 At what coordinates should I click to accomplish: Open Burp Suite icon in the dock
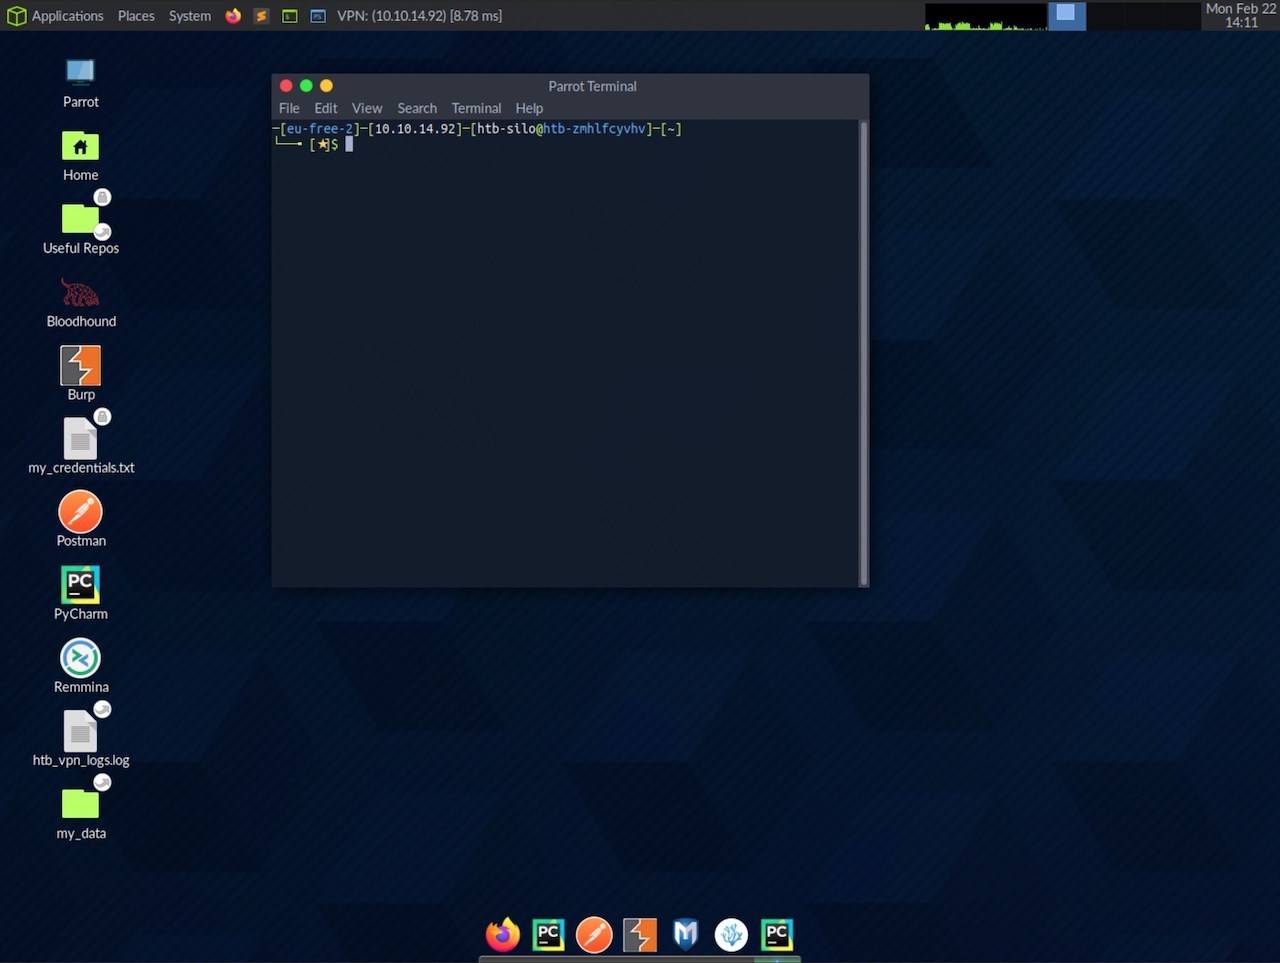click(640, 934)
